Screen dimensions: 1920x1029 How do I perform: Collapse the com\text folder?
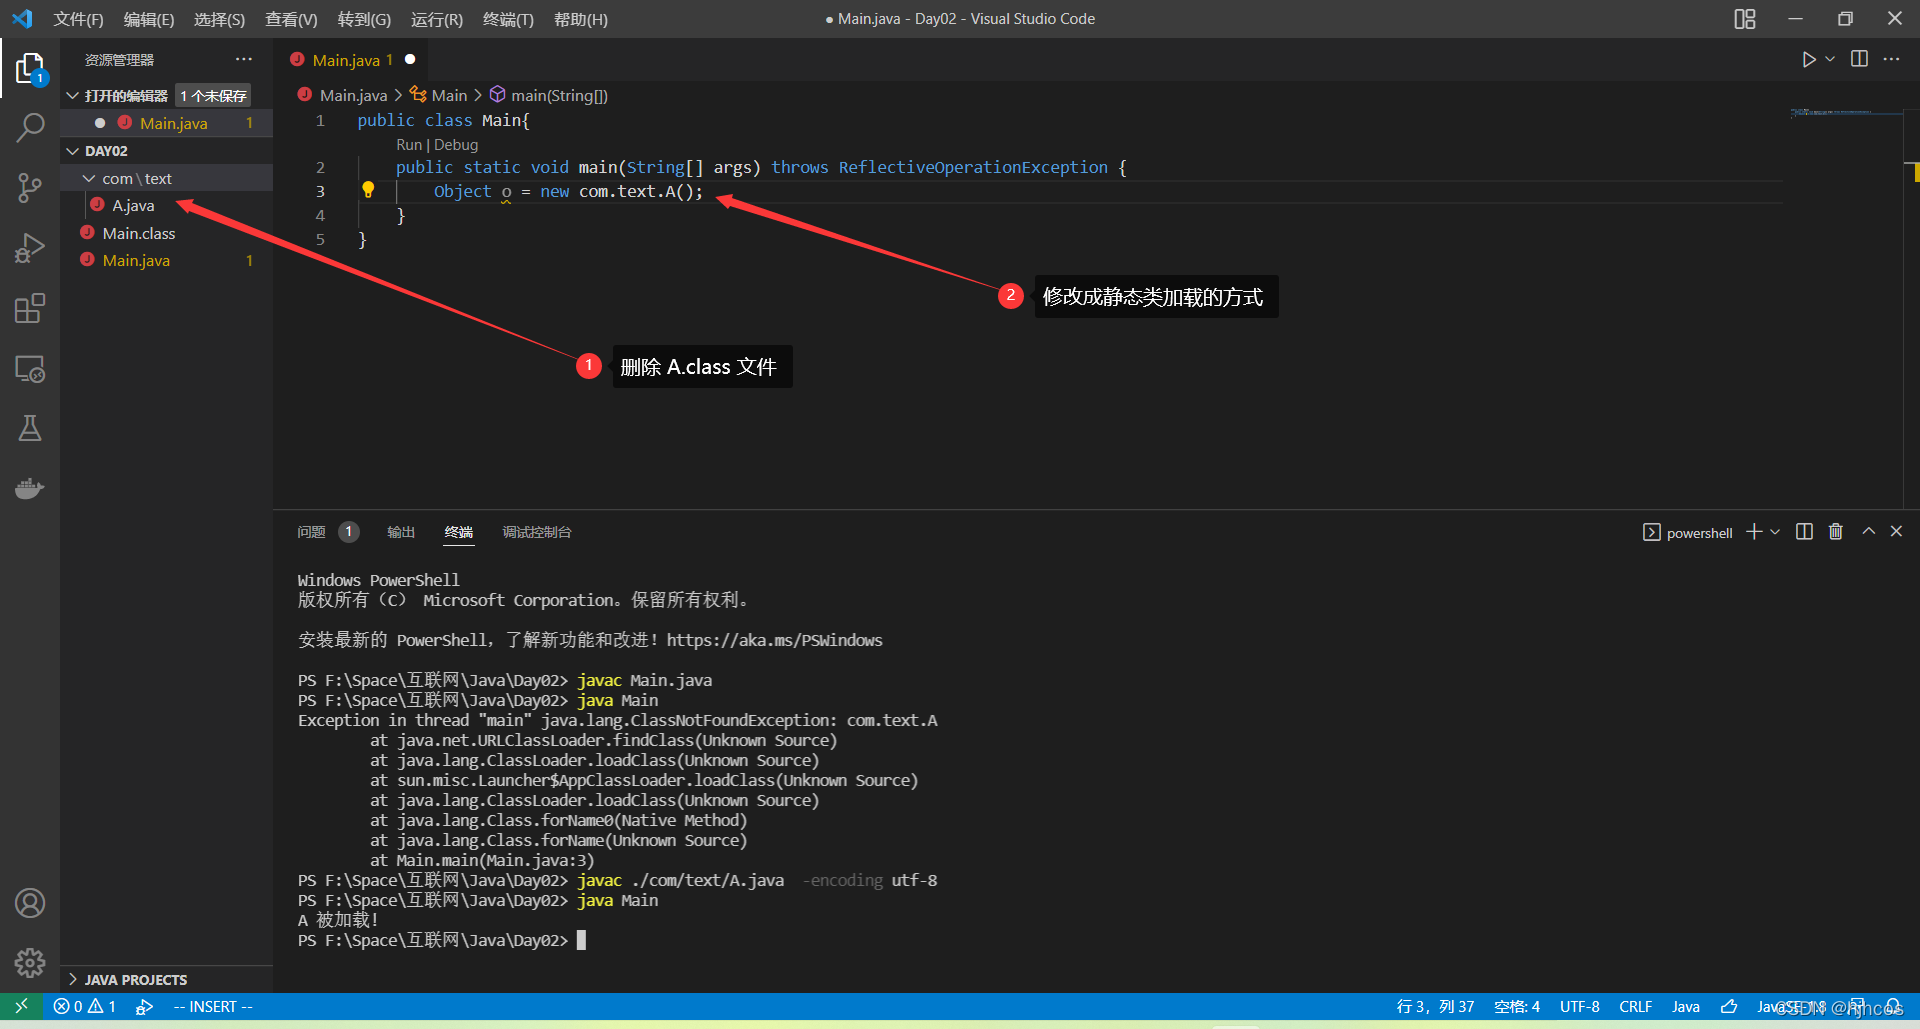point(89,178)
